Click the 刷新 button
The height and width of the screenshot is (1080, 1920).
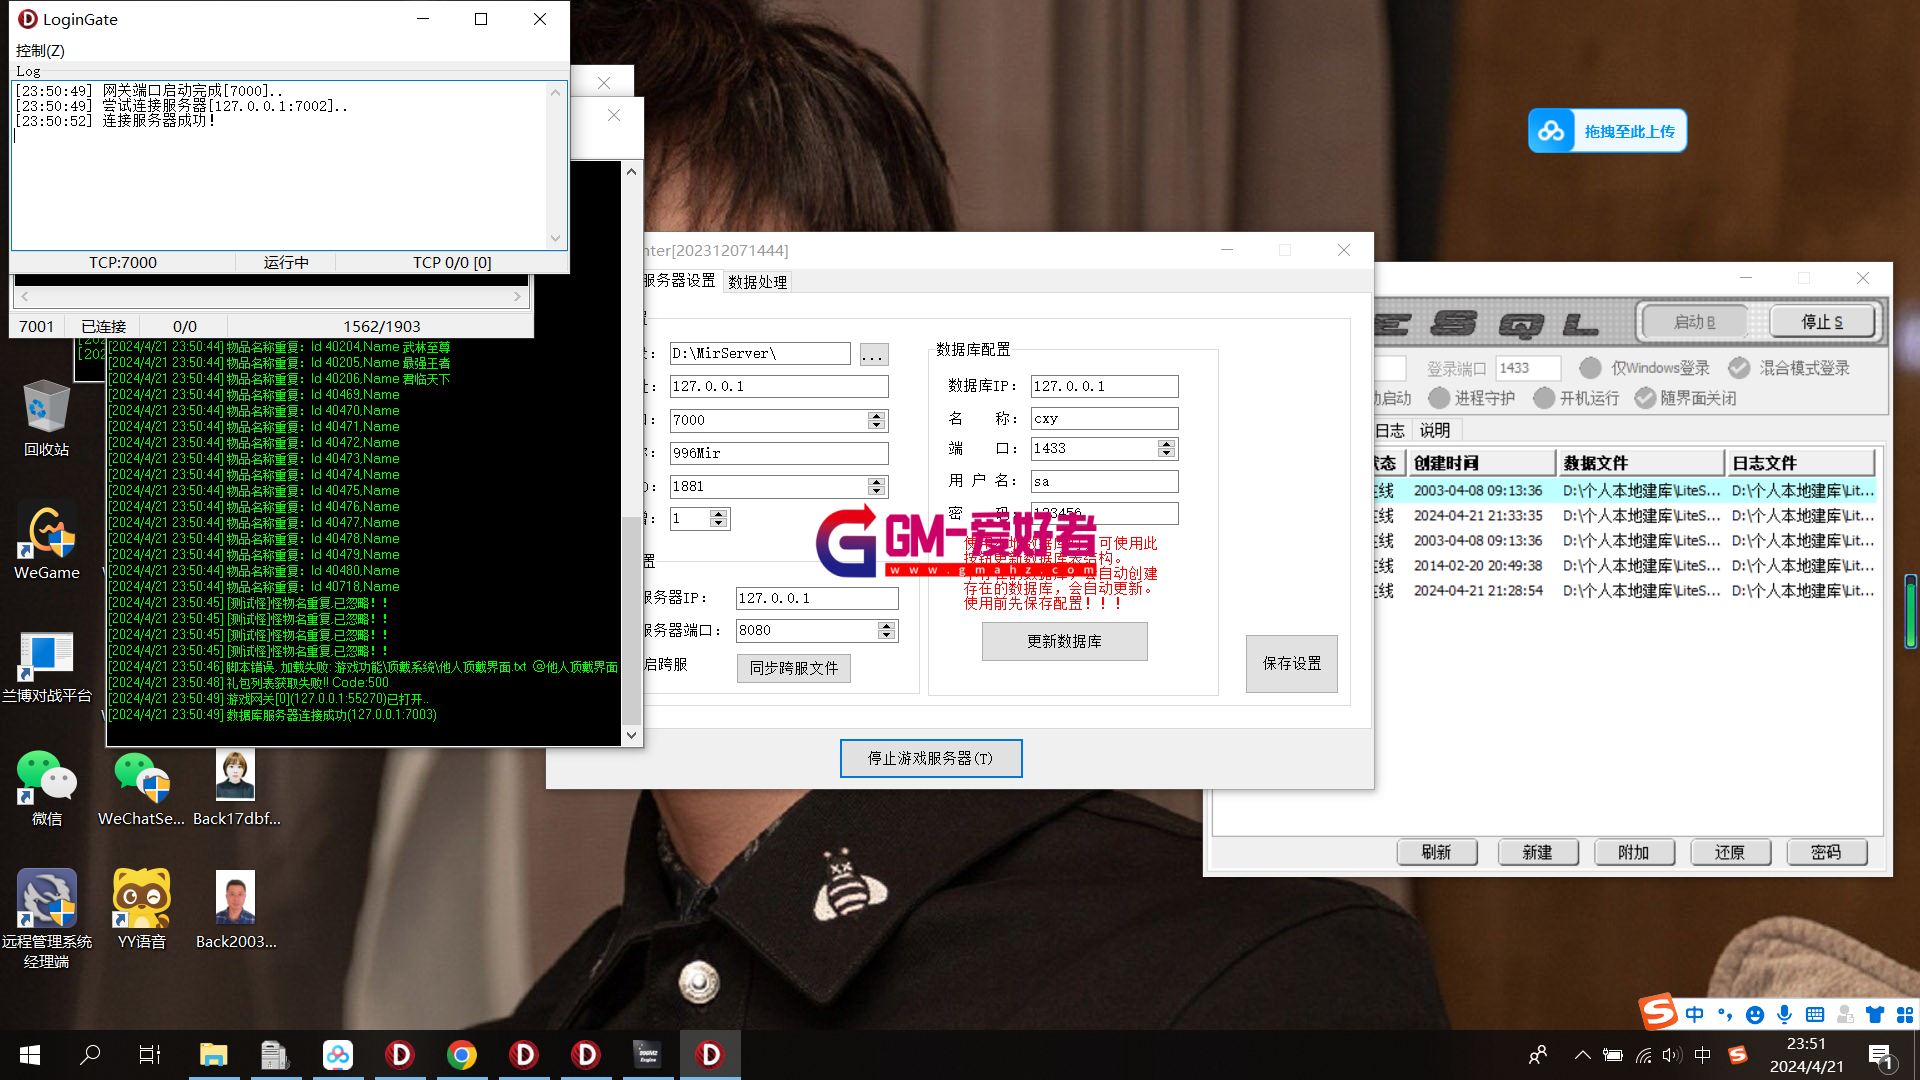[x=1436, y=852]
